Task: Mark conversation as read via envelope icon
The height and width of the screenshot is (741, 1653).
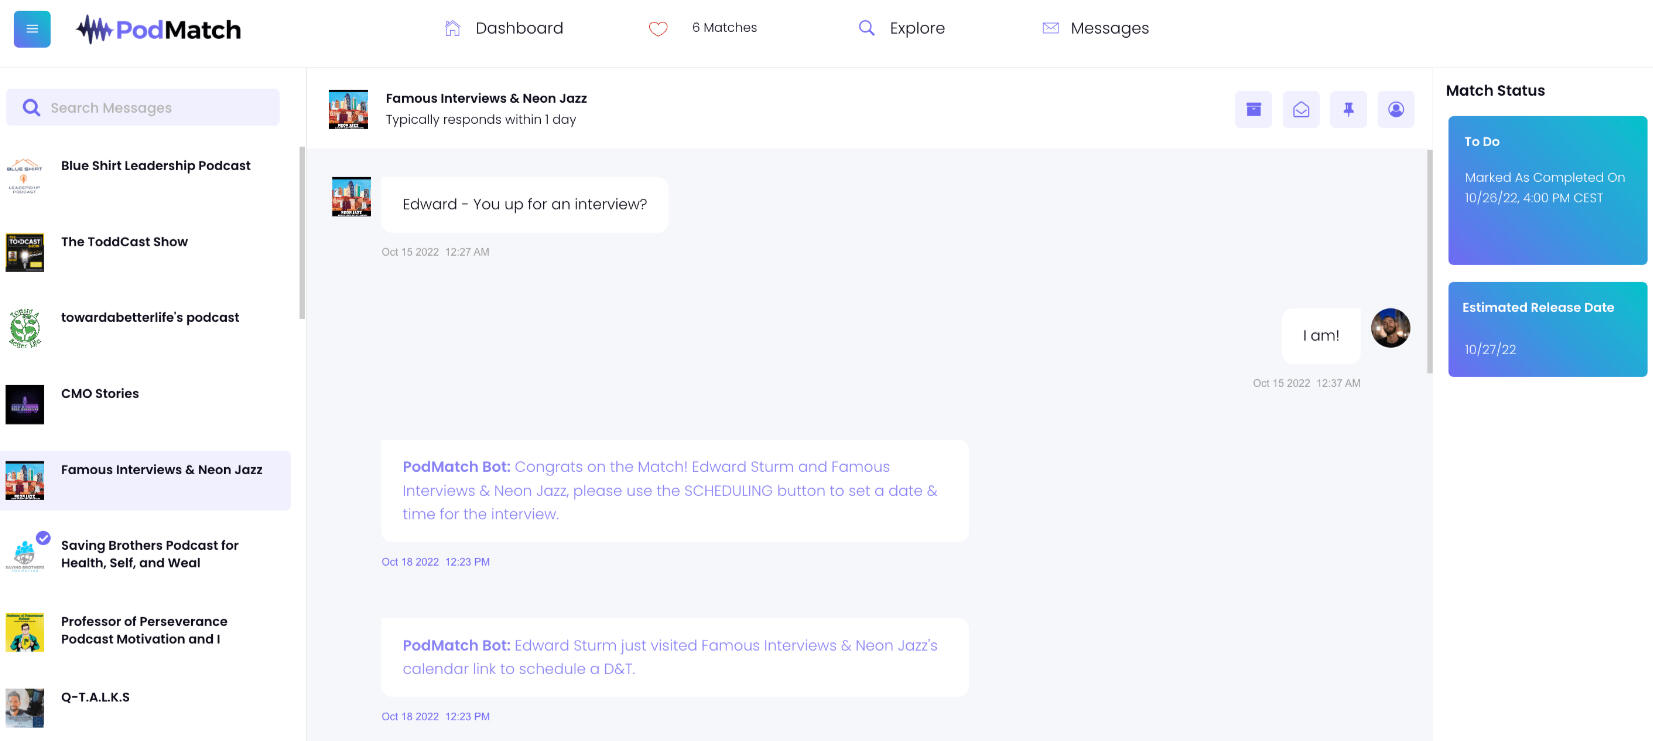Action: pos(1301,109)
